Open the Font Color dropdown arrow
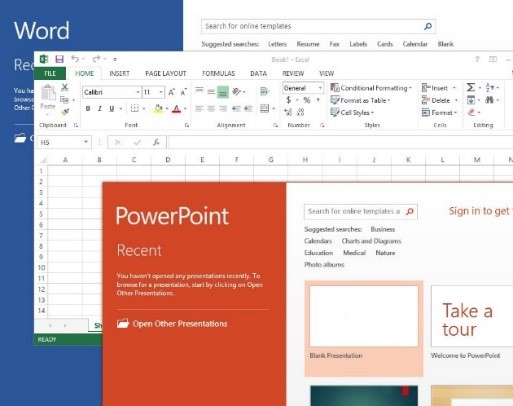Viewport: 513px width, 406px height. pos(185,109)
